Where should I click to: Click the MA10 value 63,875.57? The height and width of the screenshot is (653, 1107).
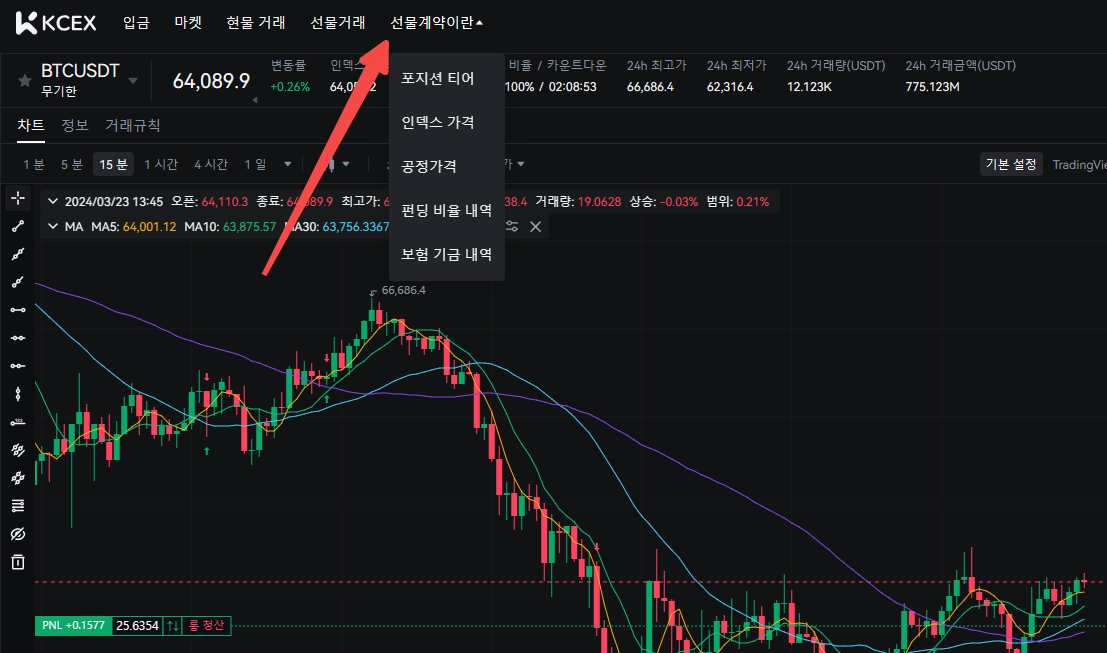tap(249, 227)
